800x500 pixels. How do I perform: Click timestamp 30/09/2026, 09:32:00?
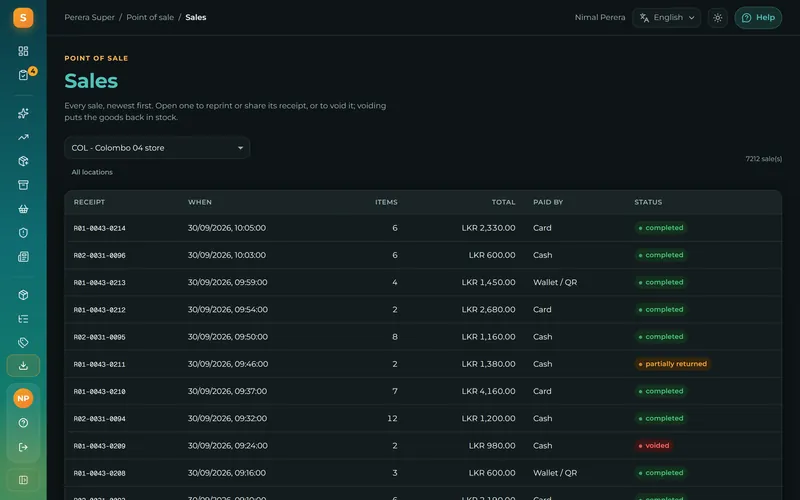tap(228, 418)
